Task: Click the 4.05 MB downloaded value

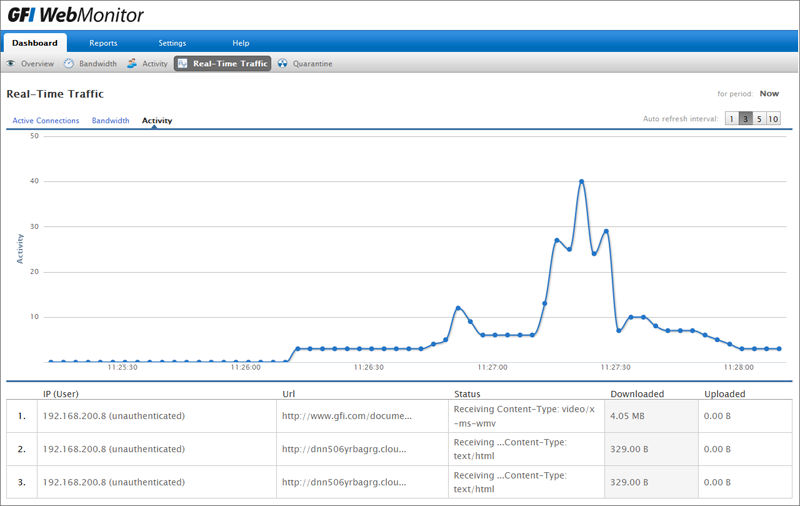Action: click(627, 416)
